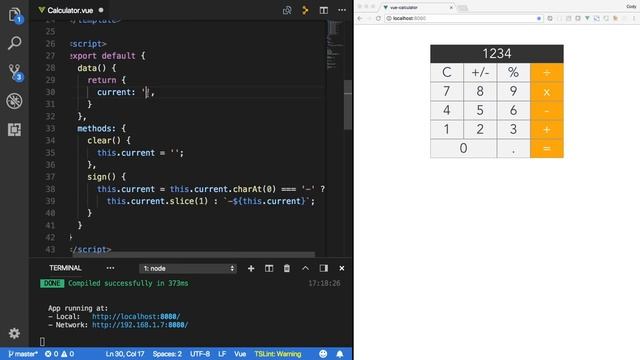Click the orange multiply x button
The height and width of the screenshot is (360, 640).
[547, 92]
